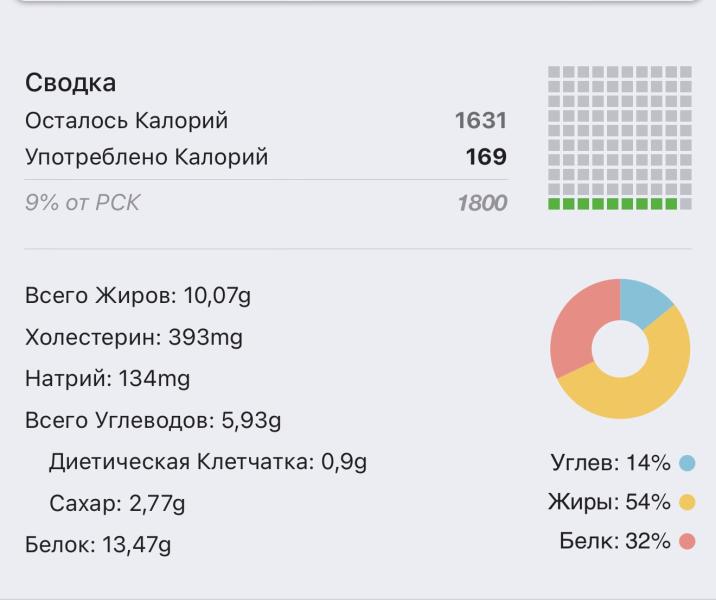Tap the 1800 daily goal value

(x=482, y=203)
